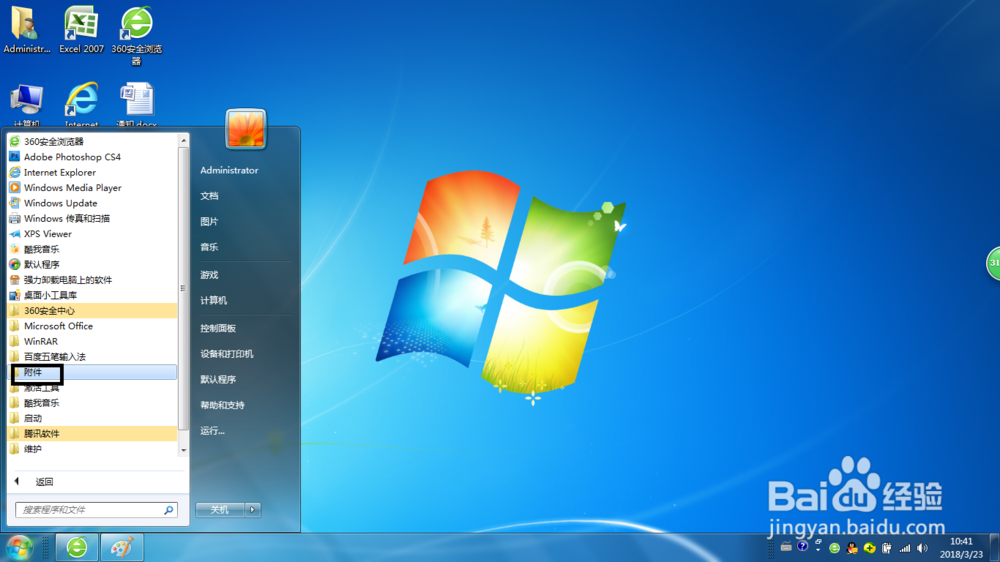Viewport: 1000px width, 562px height.
Task: Open 默认程序 in the programs list
Action: click(x=92, y=264)
